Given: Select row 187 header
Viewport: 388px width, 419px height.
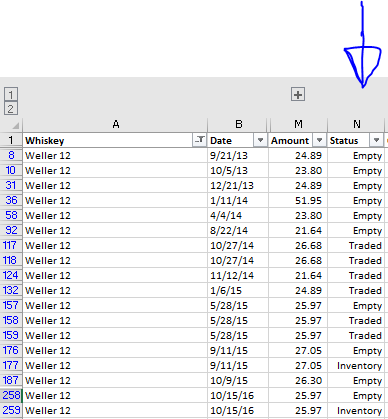Looking at the screenshot, I should coord(11,380).
